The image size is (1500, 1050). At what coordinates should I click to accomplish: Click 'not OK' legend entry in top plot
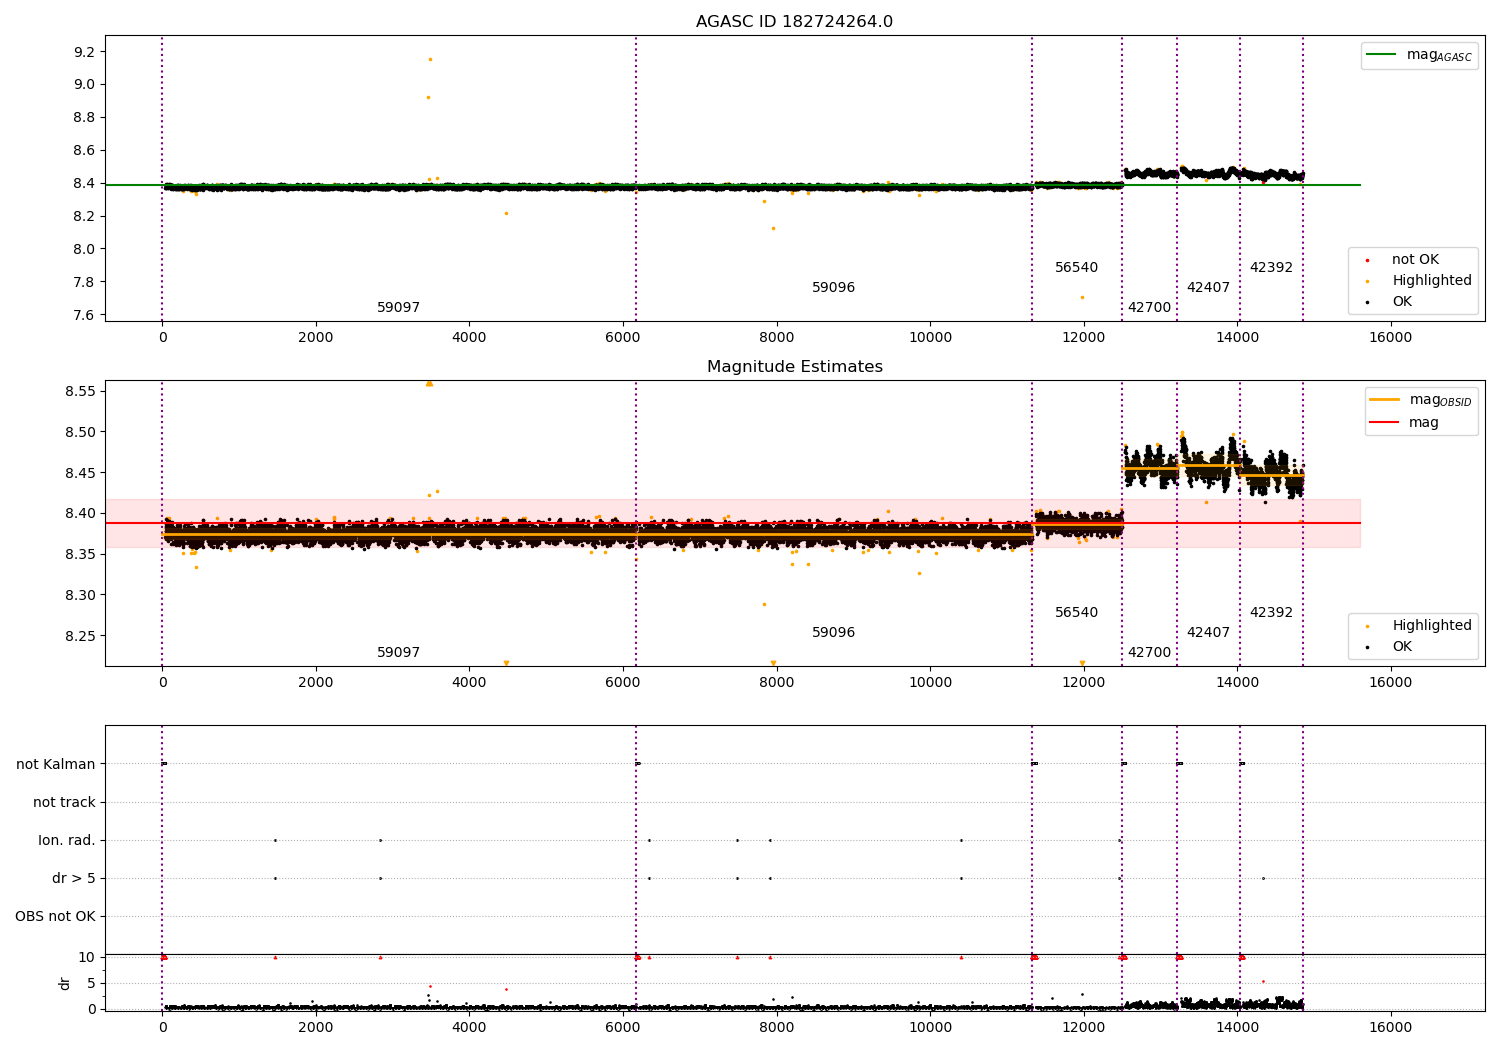(x=1415, y=260)
